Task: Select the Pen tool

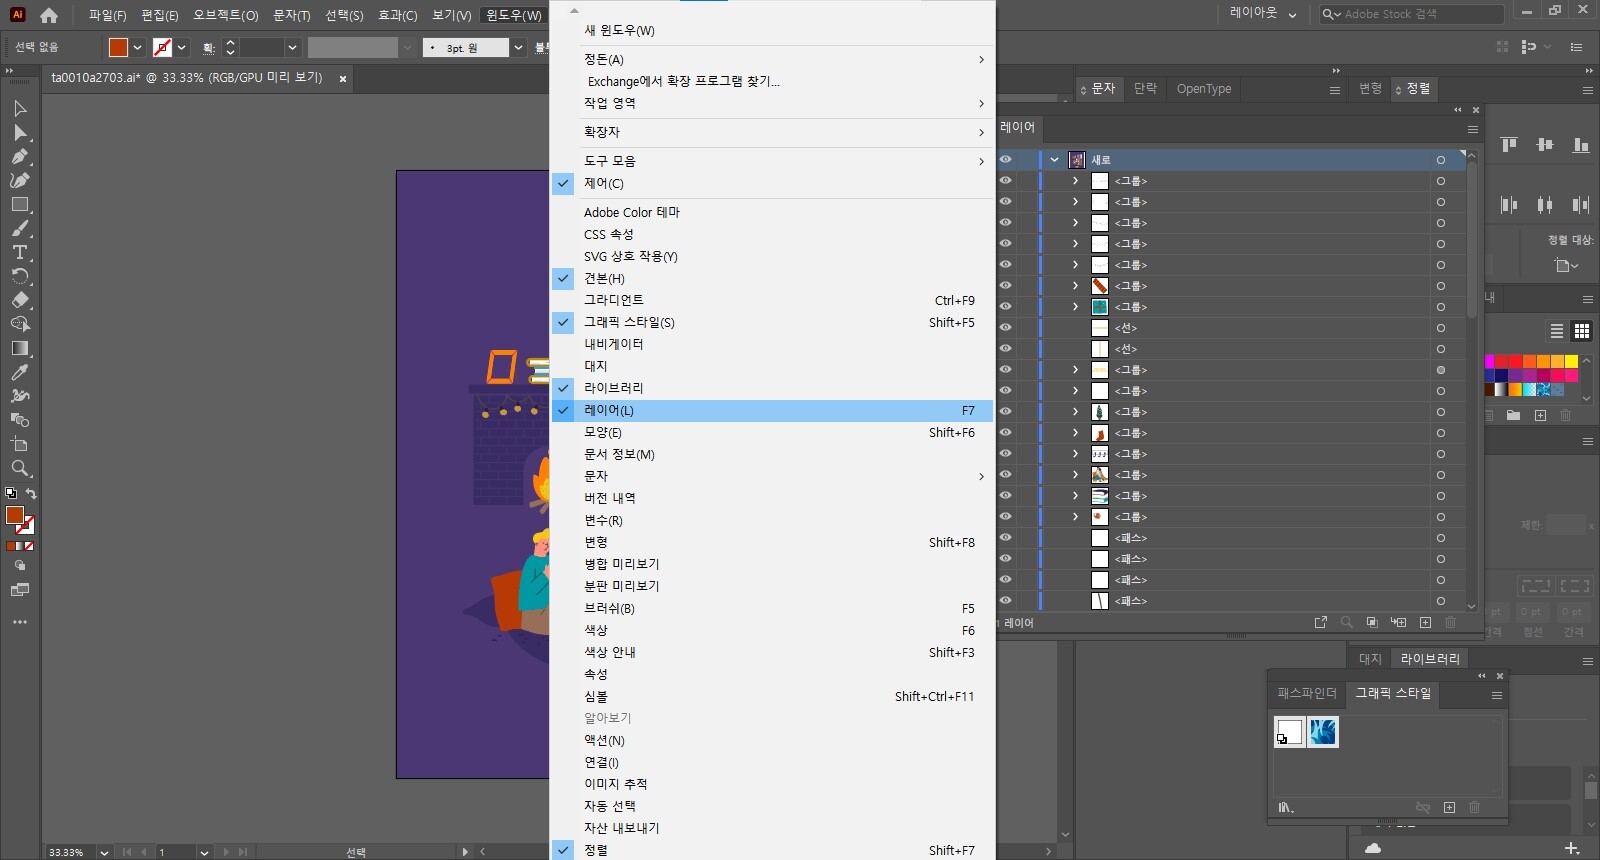Action: (19, 156)
